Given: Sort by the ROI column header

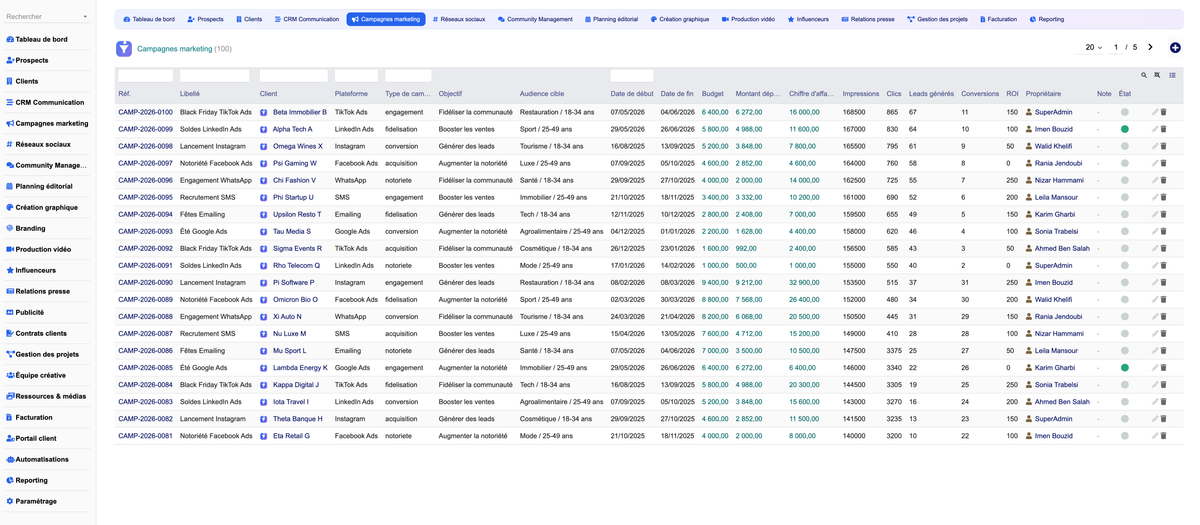Looking at the screenshot, I should [x=1012, y=94].
